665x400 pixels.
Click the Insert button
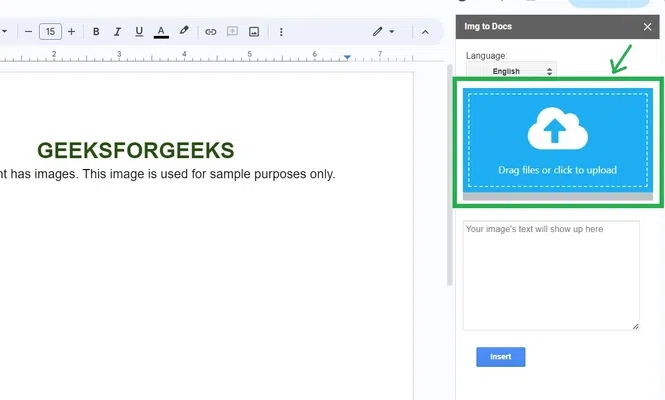tap(501, 357)
